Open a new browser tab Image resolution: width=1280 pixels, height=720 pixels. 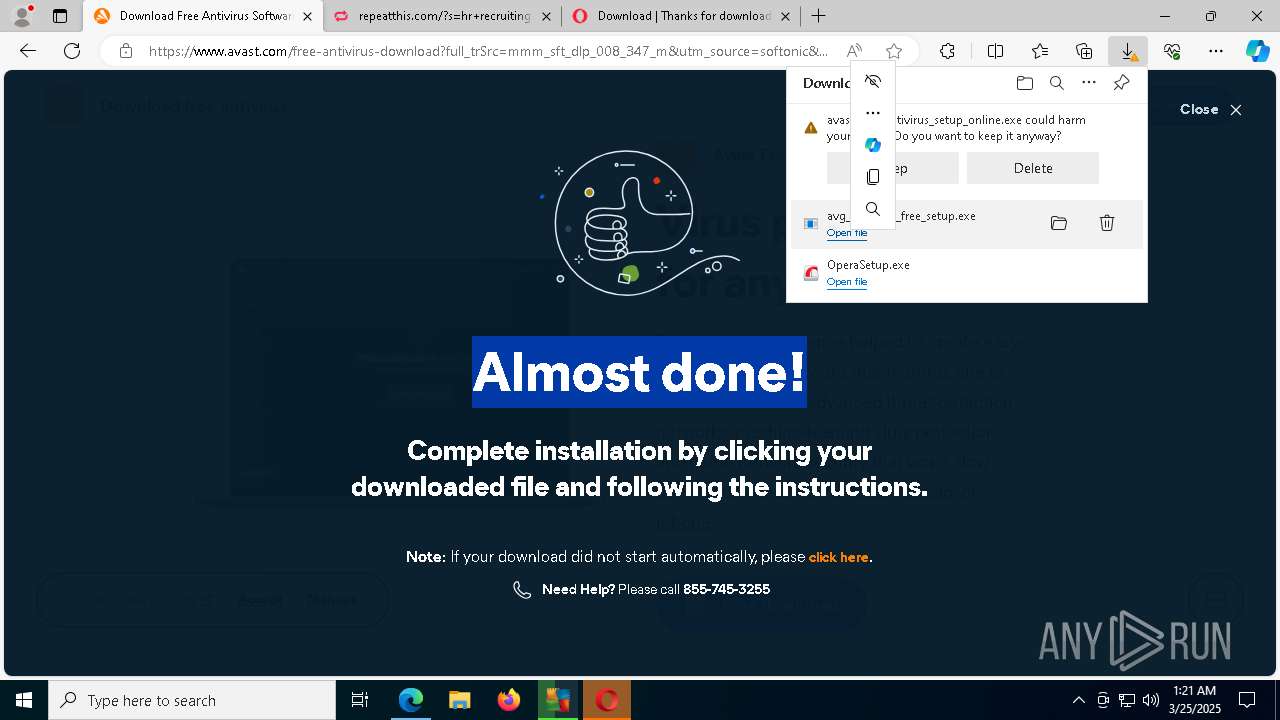pos(819,16)
